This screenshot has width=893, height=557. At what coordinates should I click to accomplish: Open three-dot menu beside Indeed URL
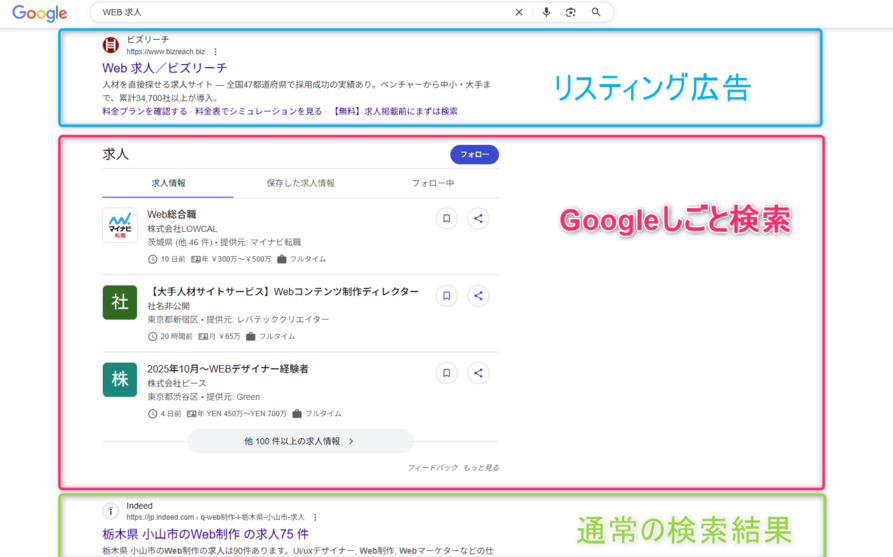(x=315, y=517)
